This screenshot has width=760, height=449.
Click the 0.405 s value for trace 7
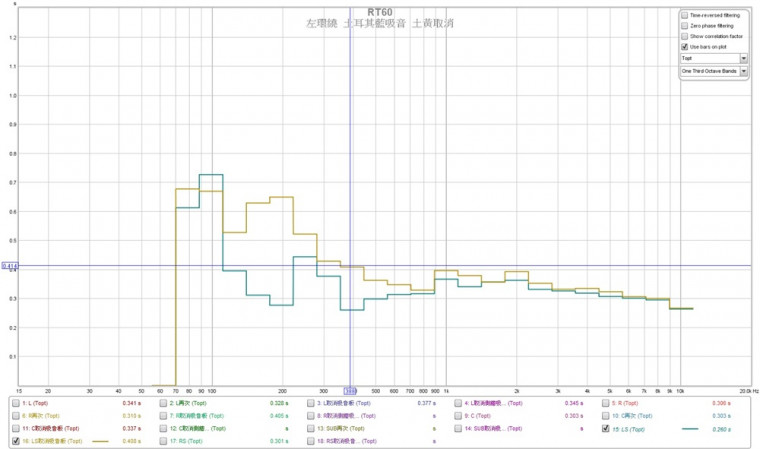(x=279, y=416)
